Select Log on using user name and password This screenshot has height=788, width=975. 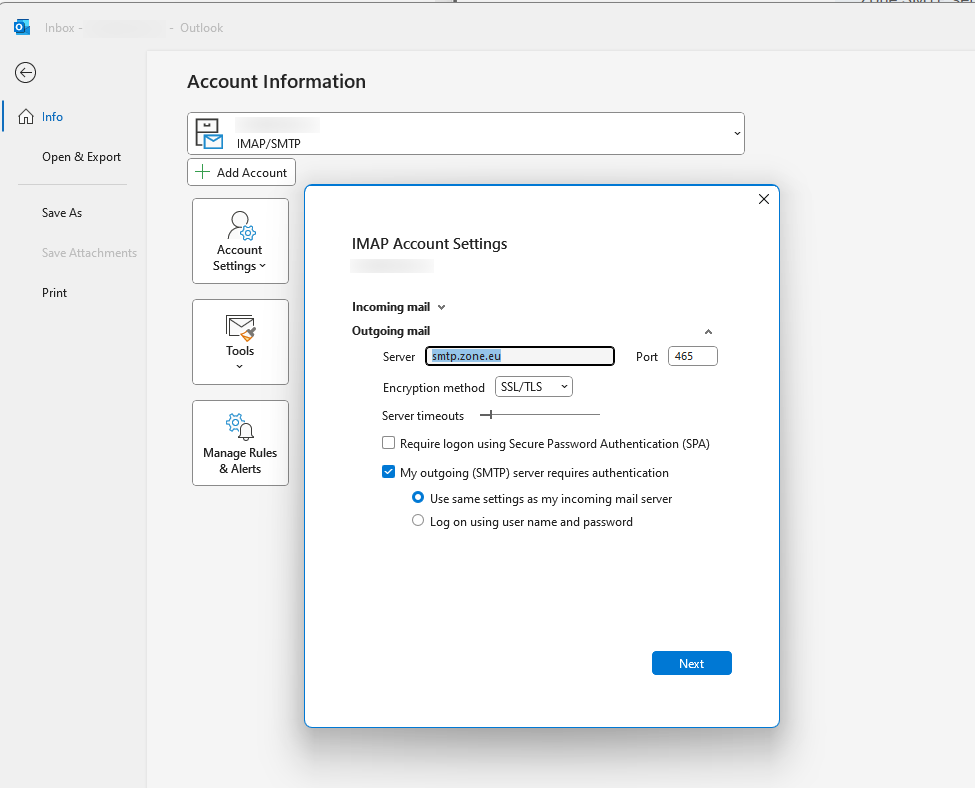[x=418, y=521]
